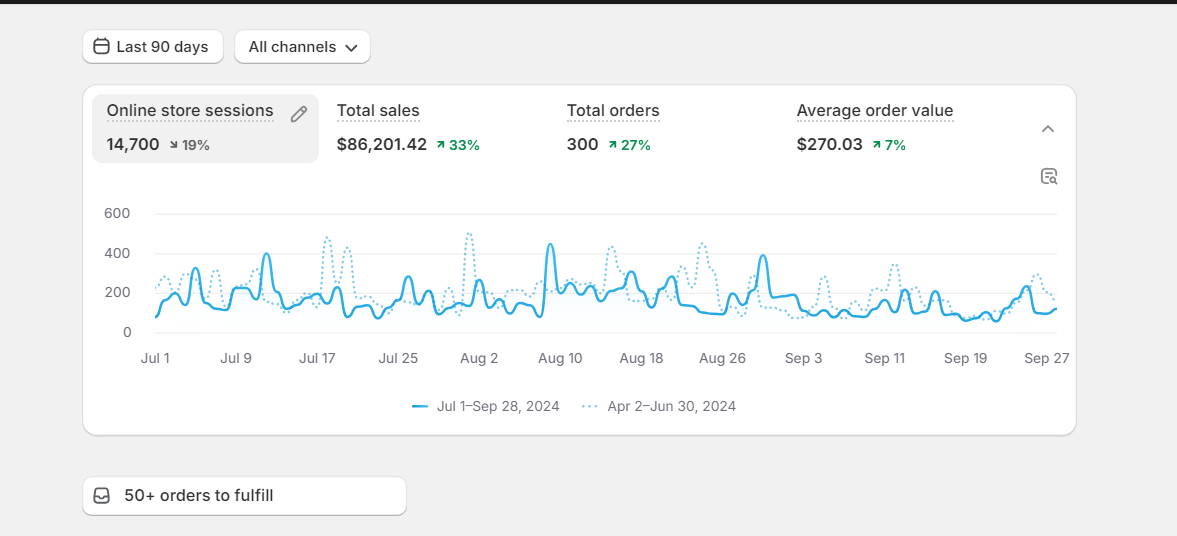Image resolution: width=1177 pixels, height=536 pixels.
Task: Open the 50+ orders to fulfill button
Action: pos(244,496)
